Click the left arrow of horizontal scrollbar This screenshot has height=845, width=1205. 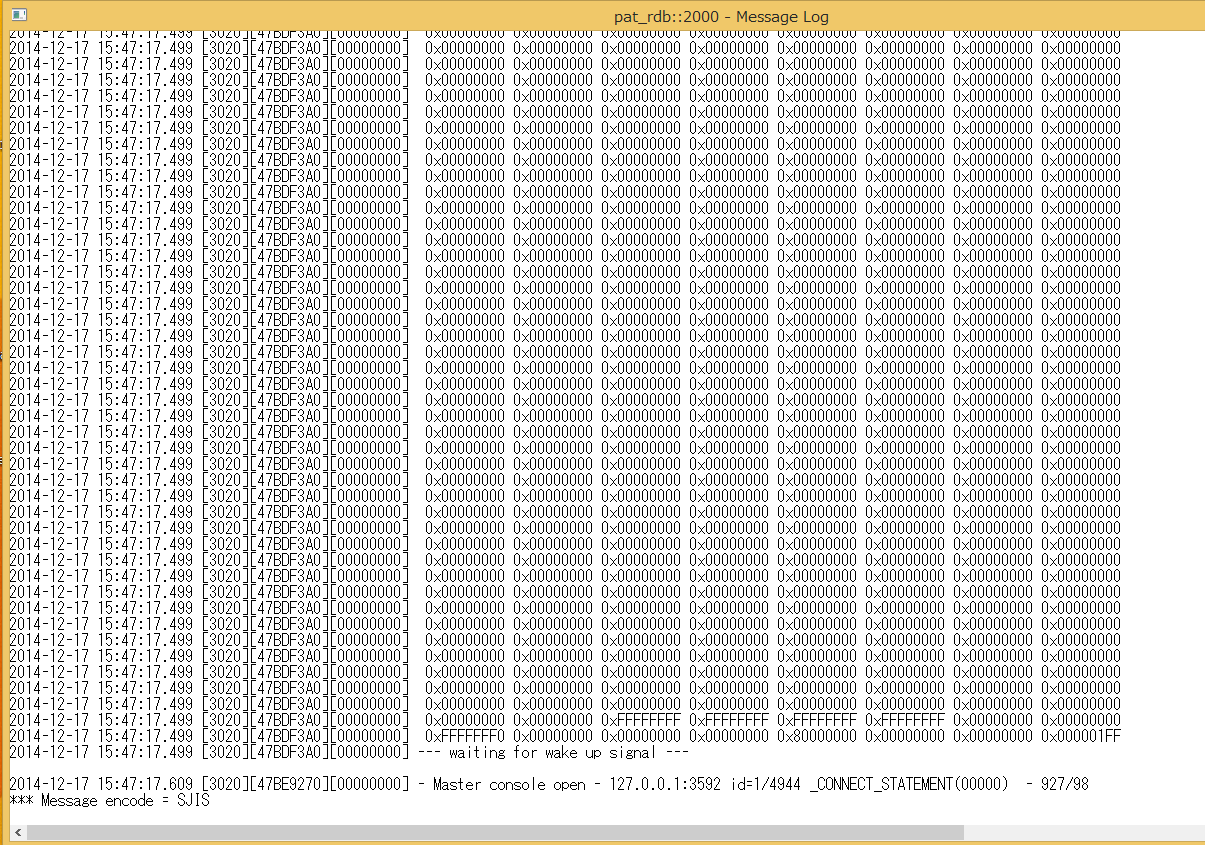(x=18, y=832)
